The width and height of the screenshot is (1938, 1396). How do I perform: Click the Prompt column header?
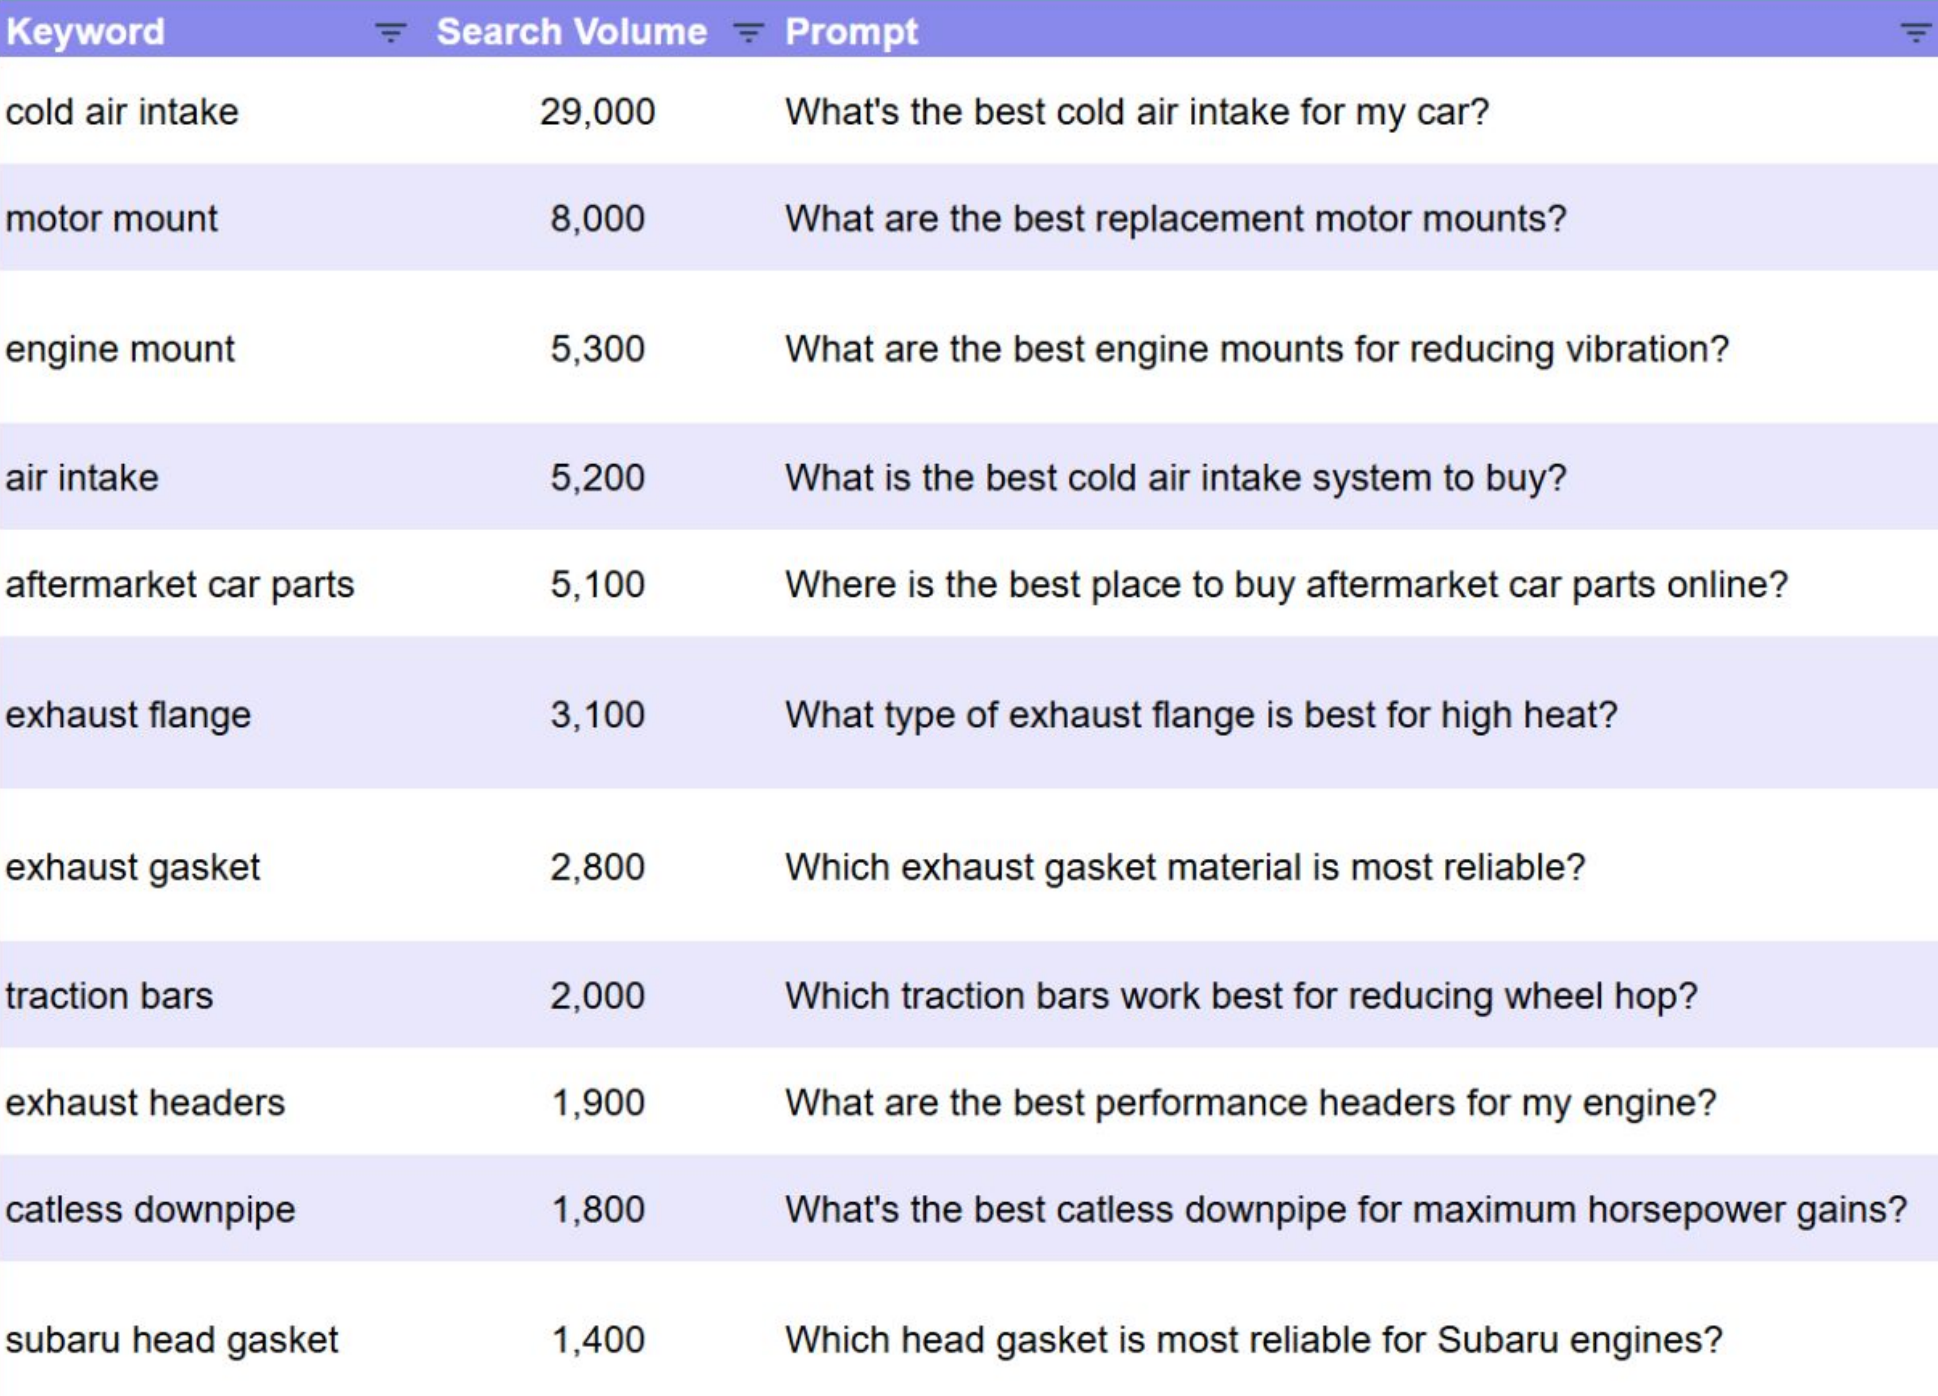tap(851, 32)
